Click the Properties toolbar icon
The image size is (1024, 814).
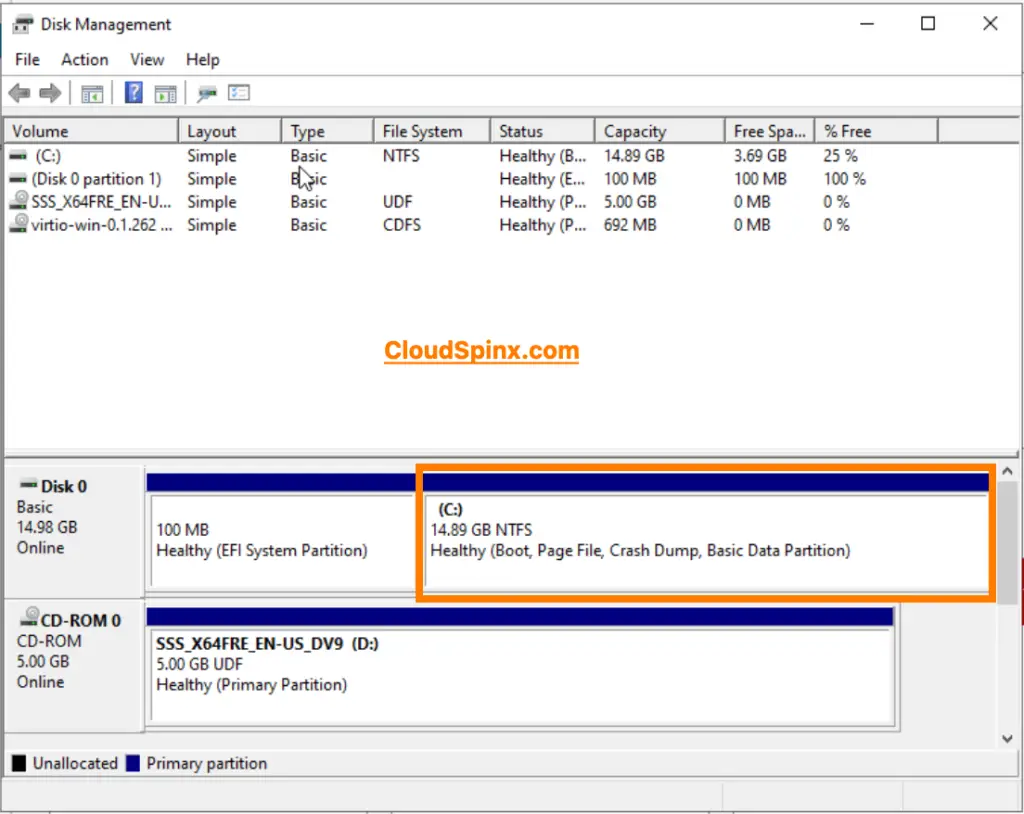click(205, 92)
